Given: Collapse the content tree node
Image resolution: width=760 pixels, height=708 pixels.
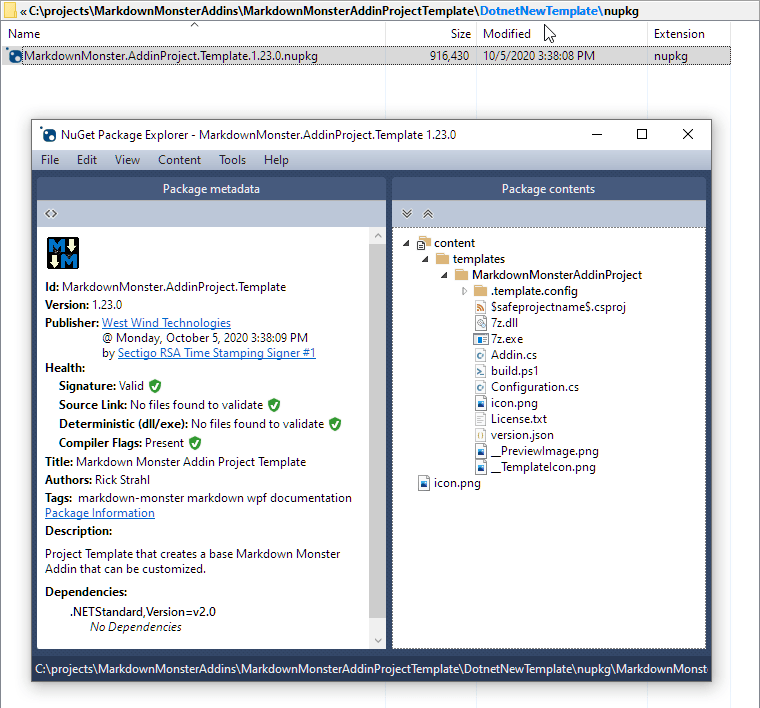Looking at the screenshot, I should click(406, 243).
